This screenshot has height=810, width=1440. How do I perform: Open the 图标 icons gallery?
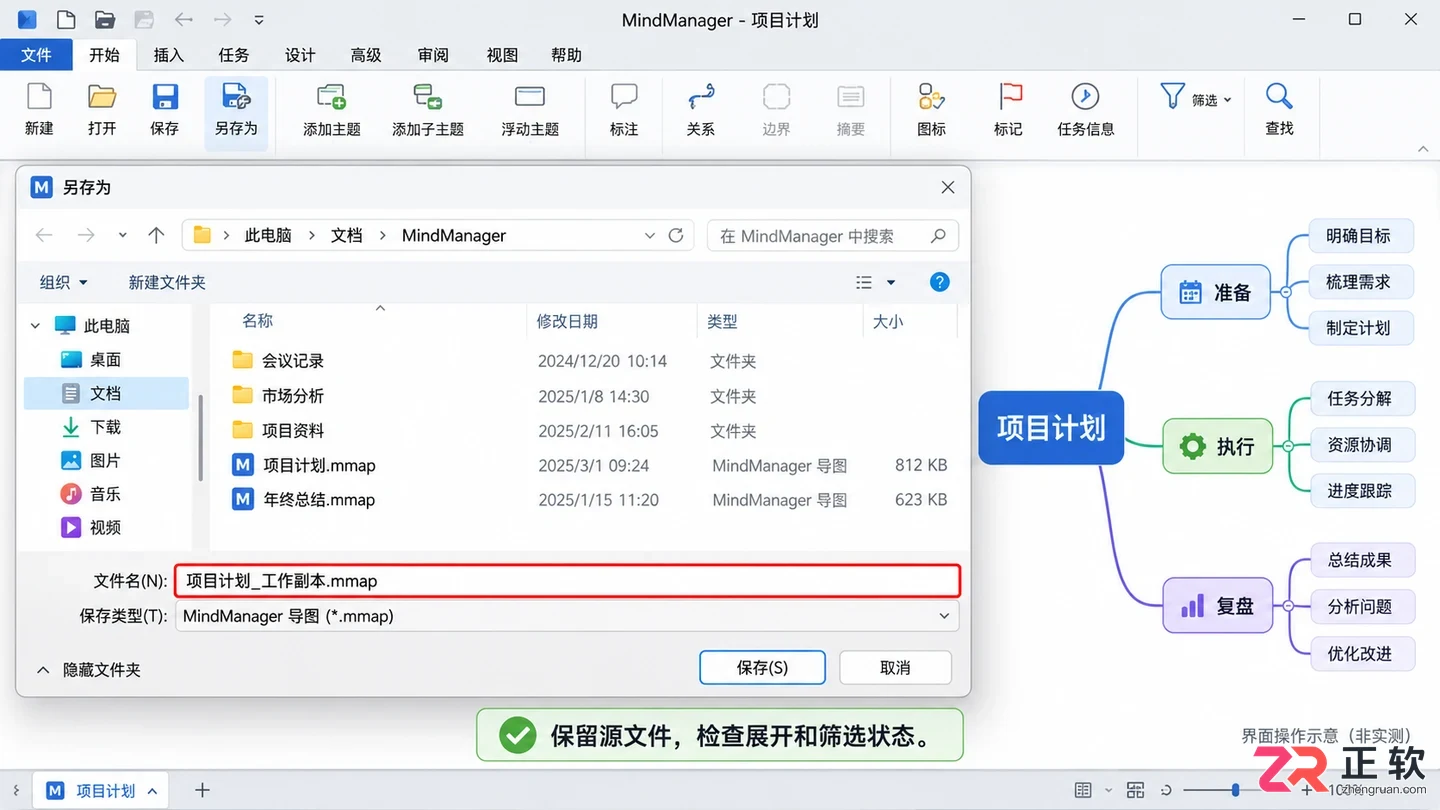point(931,97)
